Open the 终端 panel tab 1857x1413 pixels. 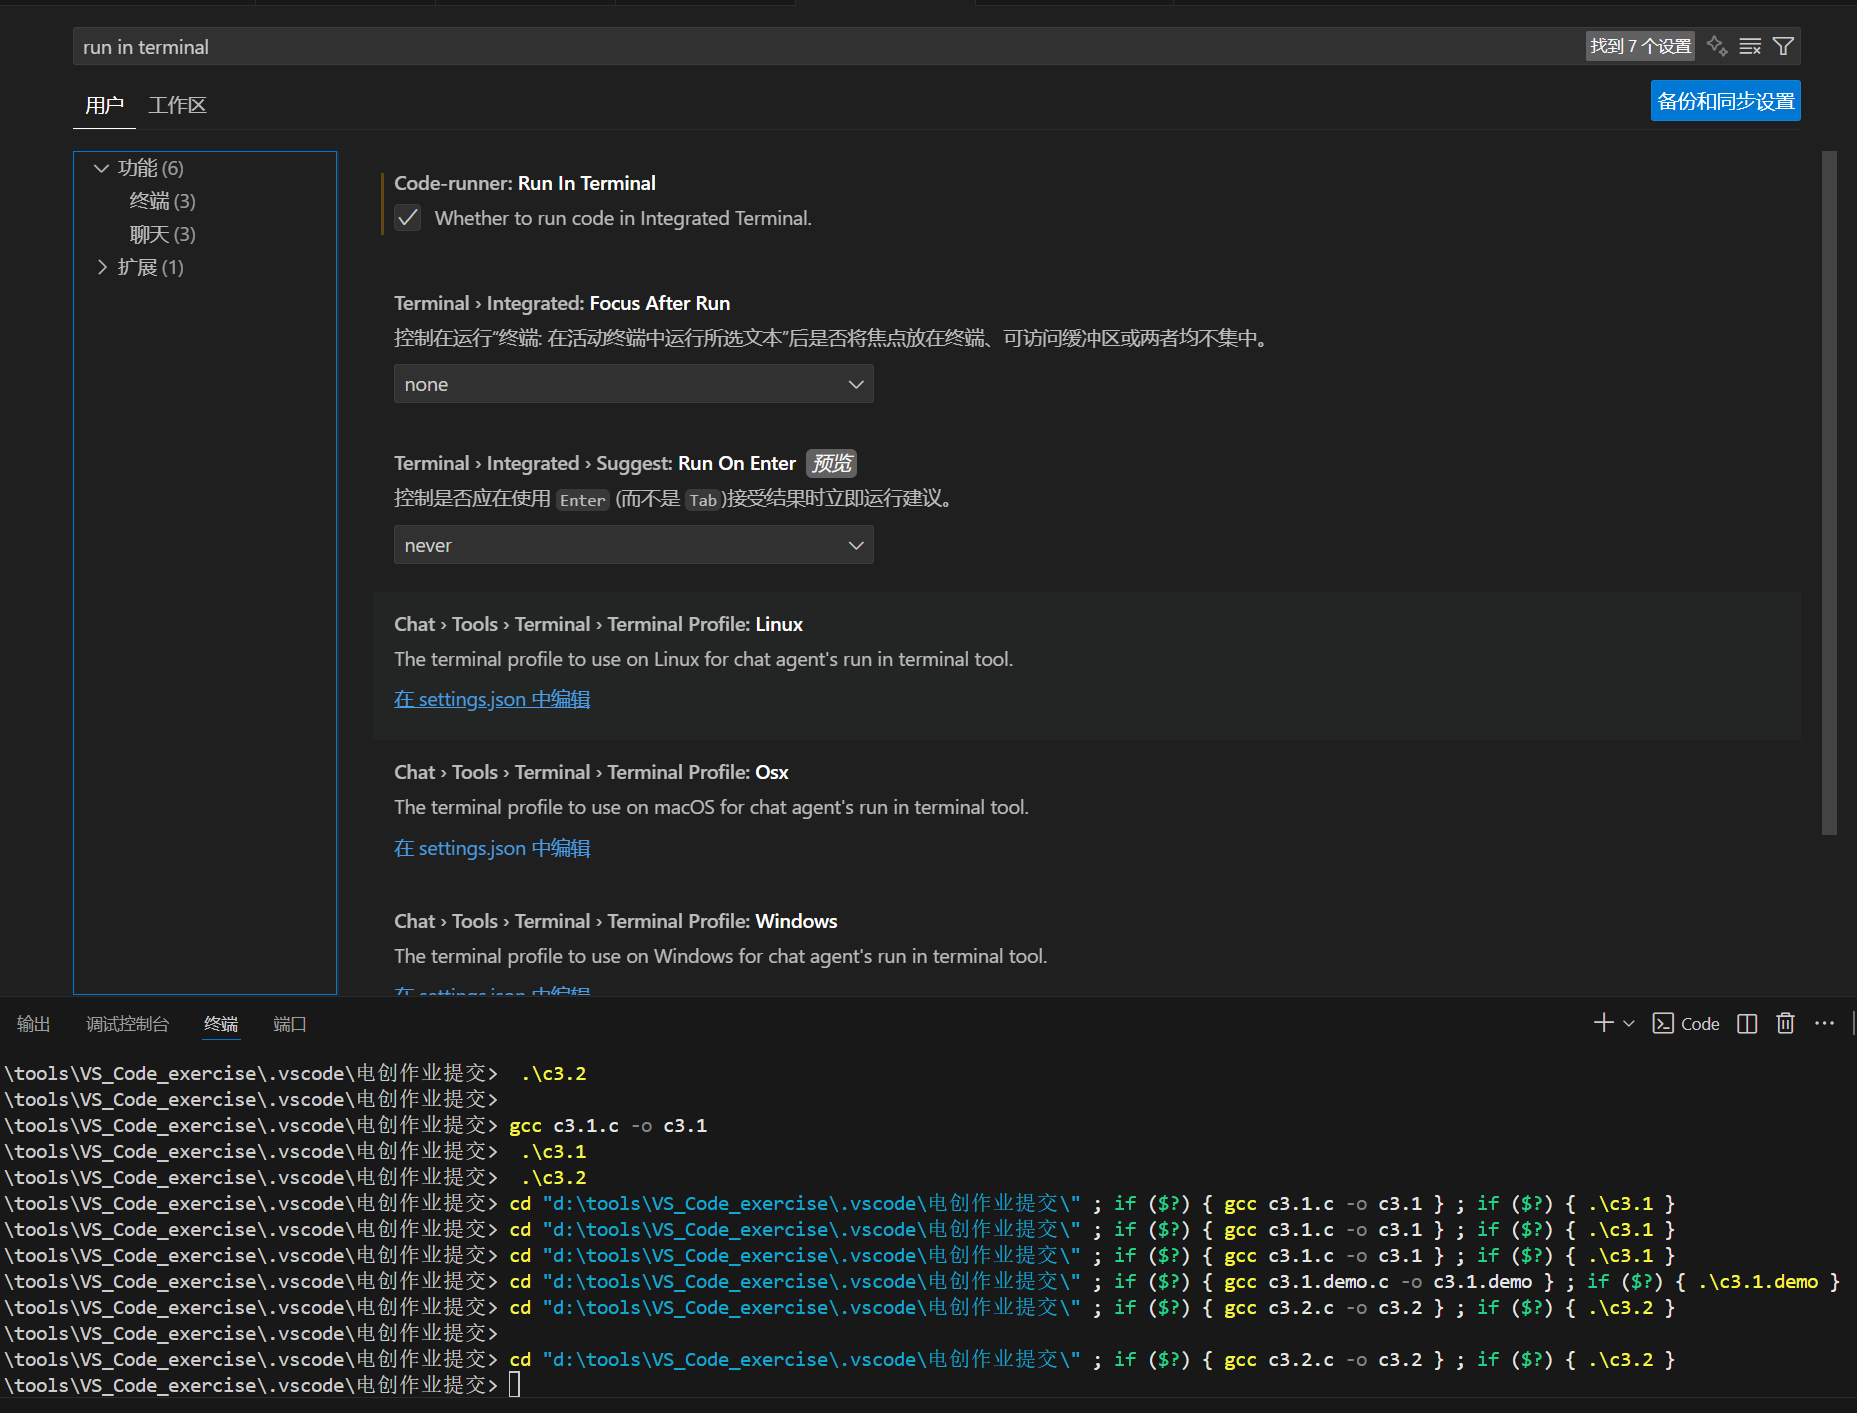pos(221,1024)
